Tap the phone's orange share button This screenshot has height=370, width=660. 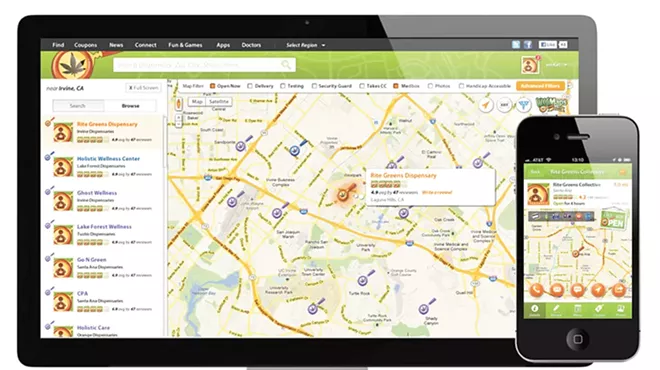coord(619,290)
